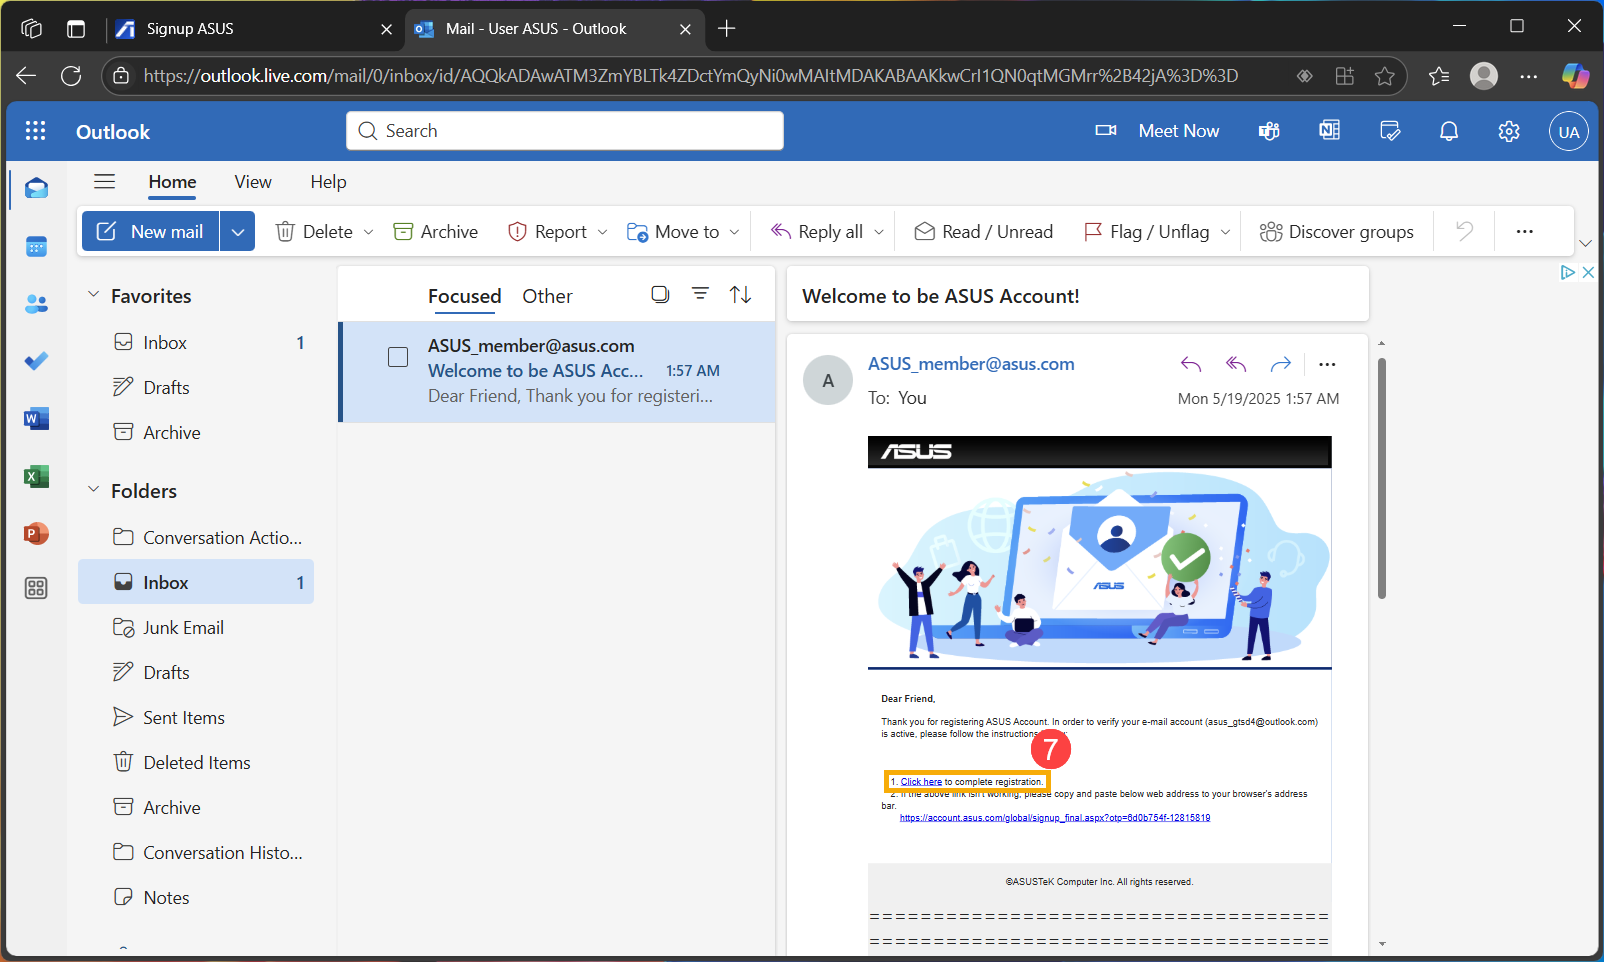
Task: Open OneNote feed icon in header
Action: click(x=1329, y=131)
